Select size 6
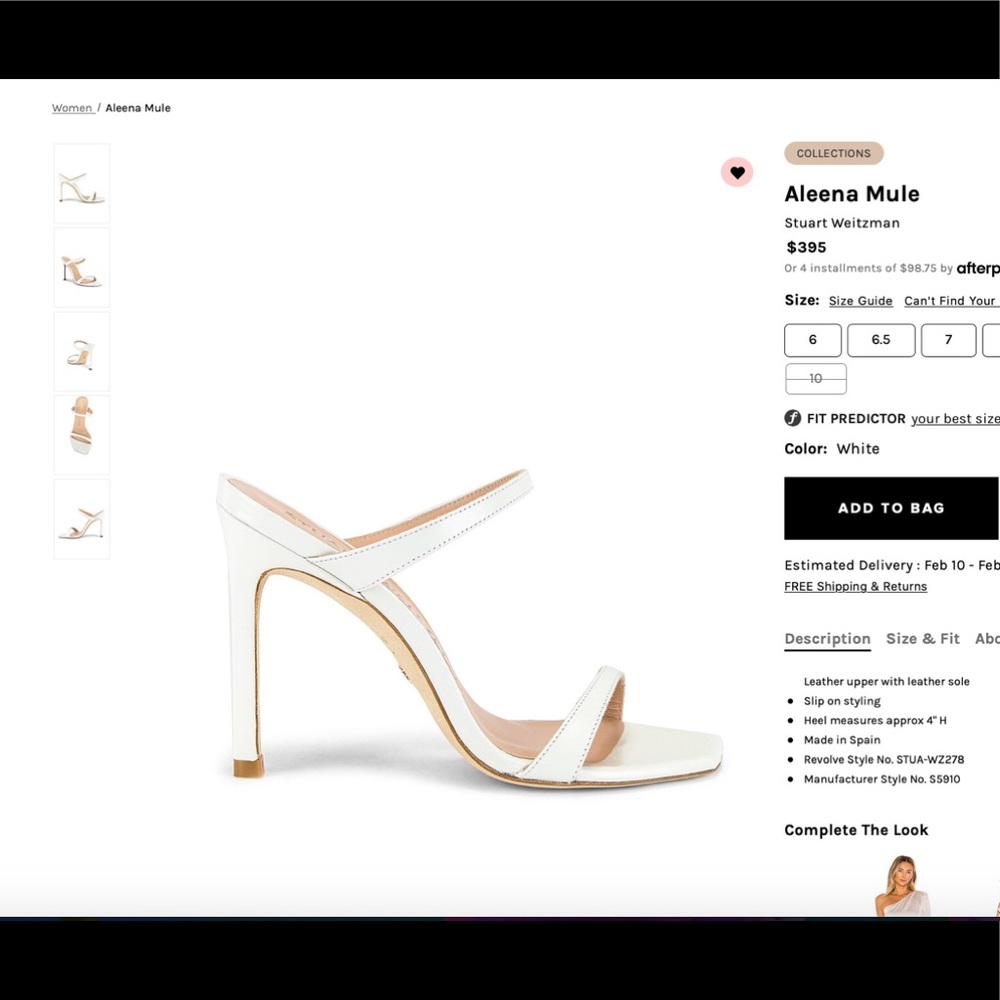This screenshot has height=1000, width=1000. click(x=812, y=340)
